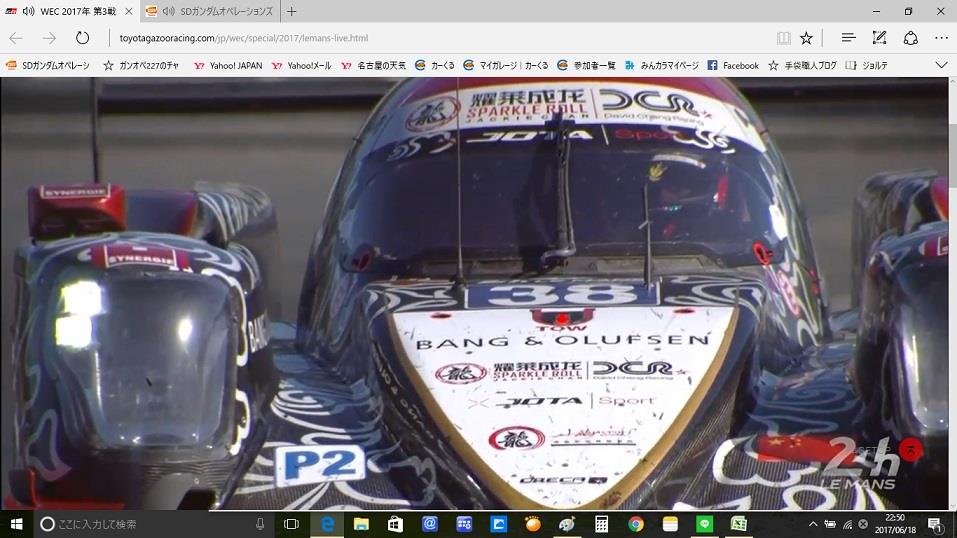Screen dimensions: 957x538
Task: Mute audio on the SDガンダムオペレーションズ tab
Action: [x=167, y=12]
